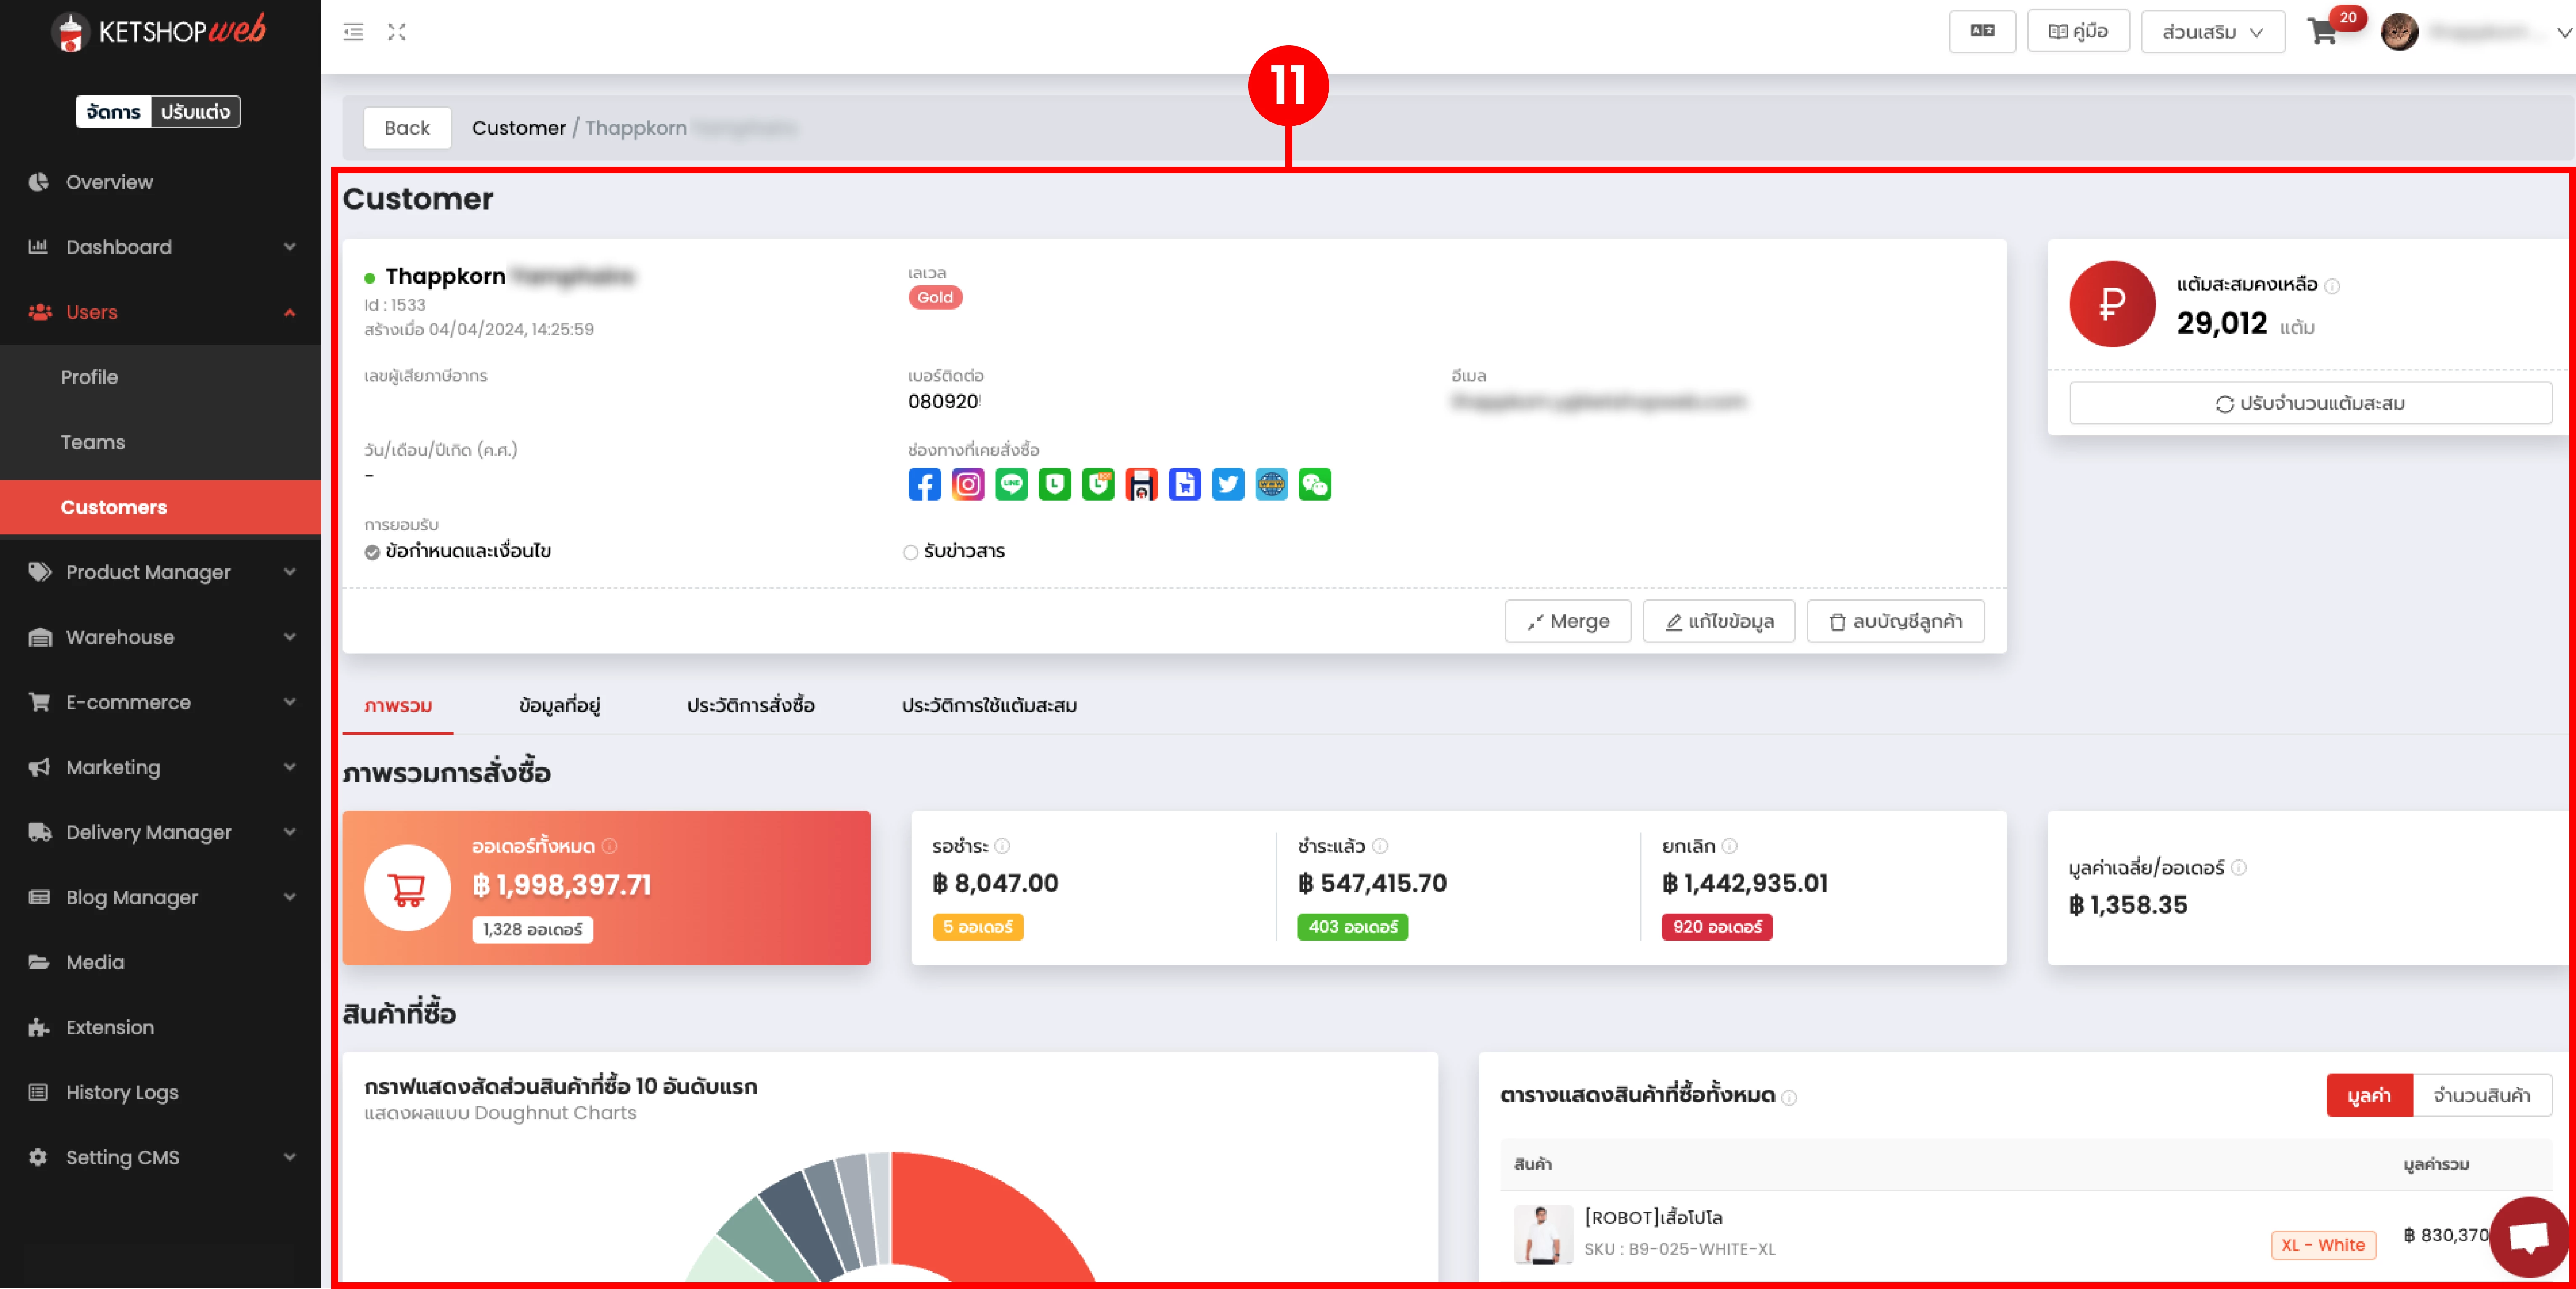Click the red points coin icon
Screen dimensions: 2576x1289
2112,304
